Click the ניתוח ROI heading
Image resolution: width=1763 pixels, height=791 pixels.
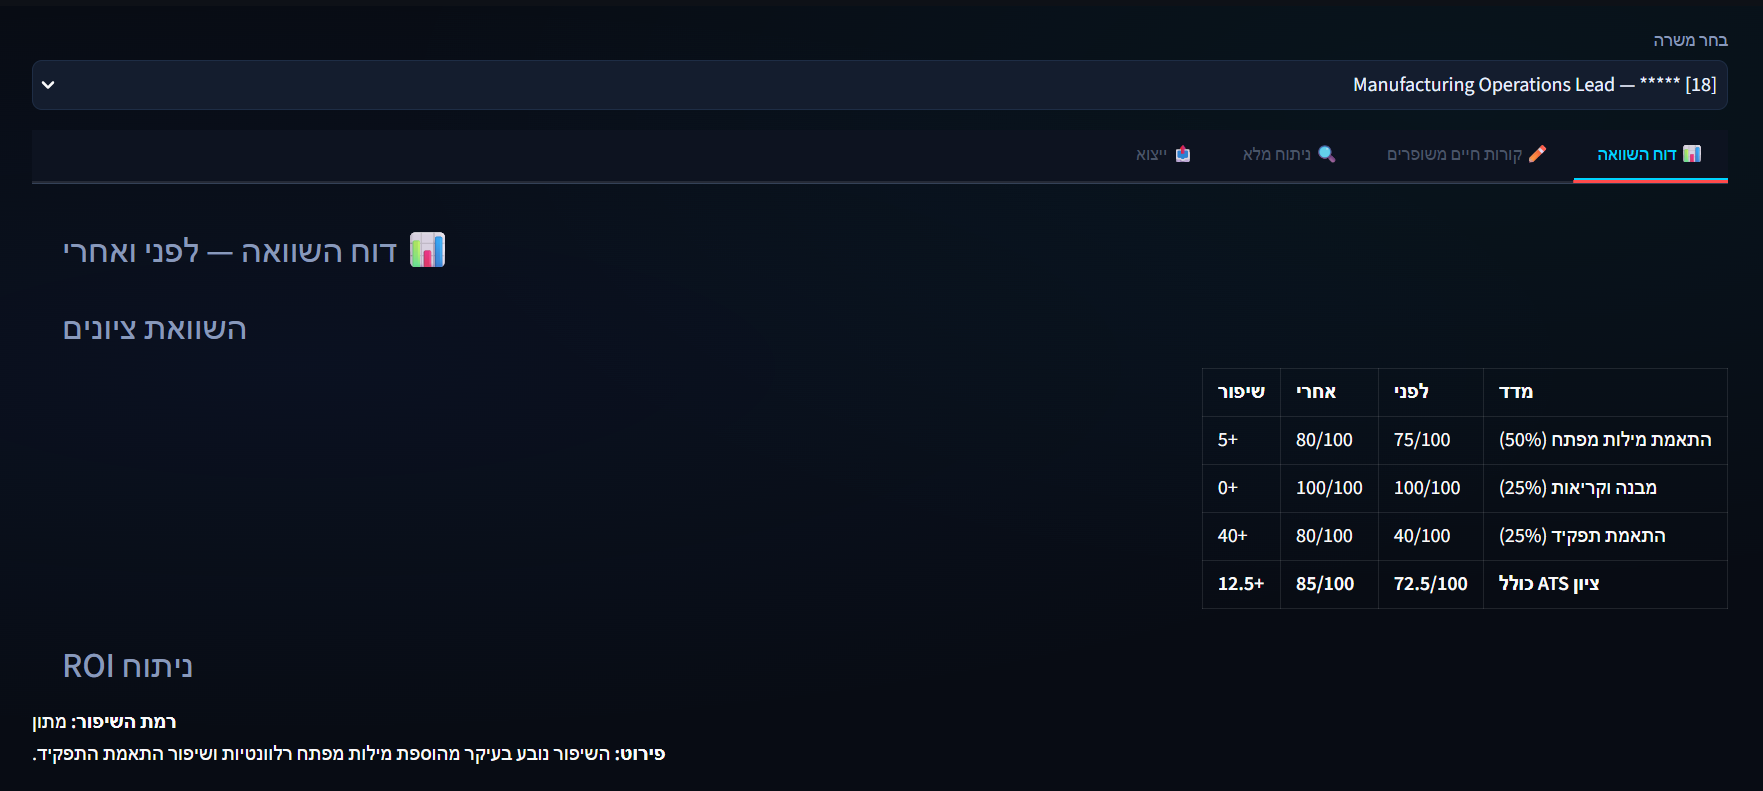[x=128, y=666]
